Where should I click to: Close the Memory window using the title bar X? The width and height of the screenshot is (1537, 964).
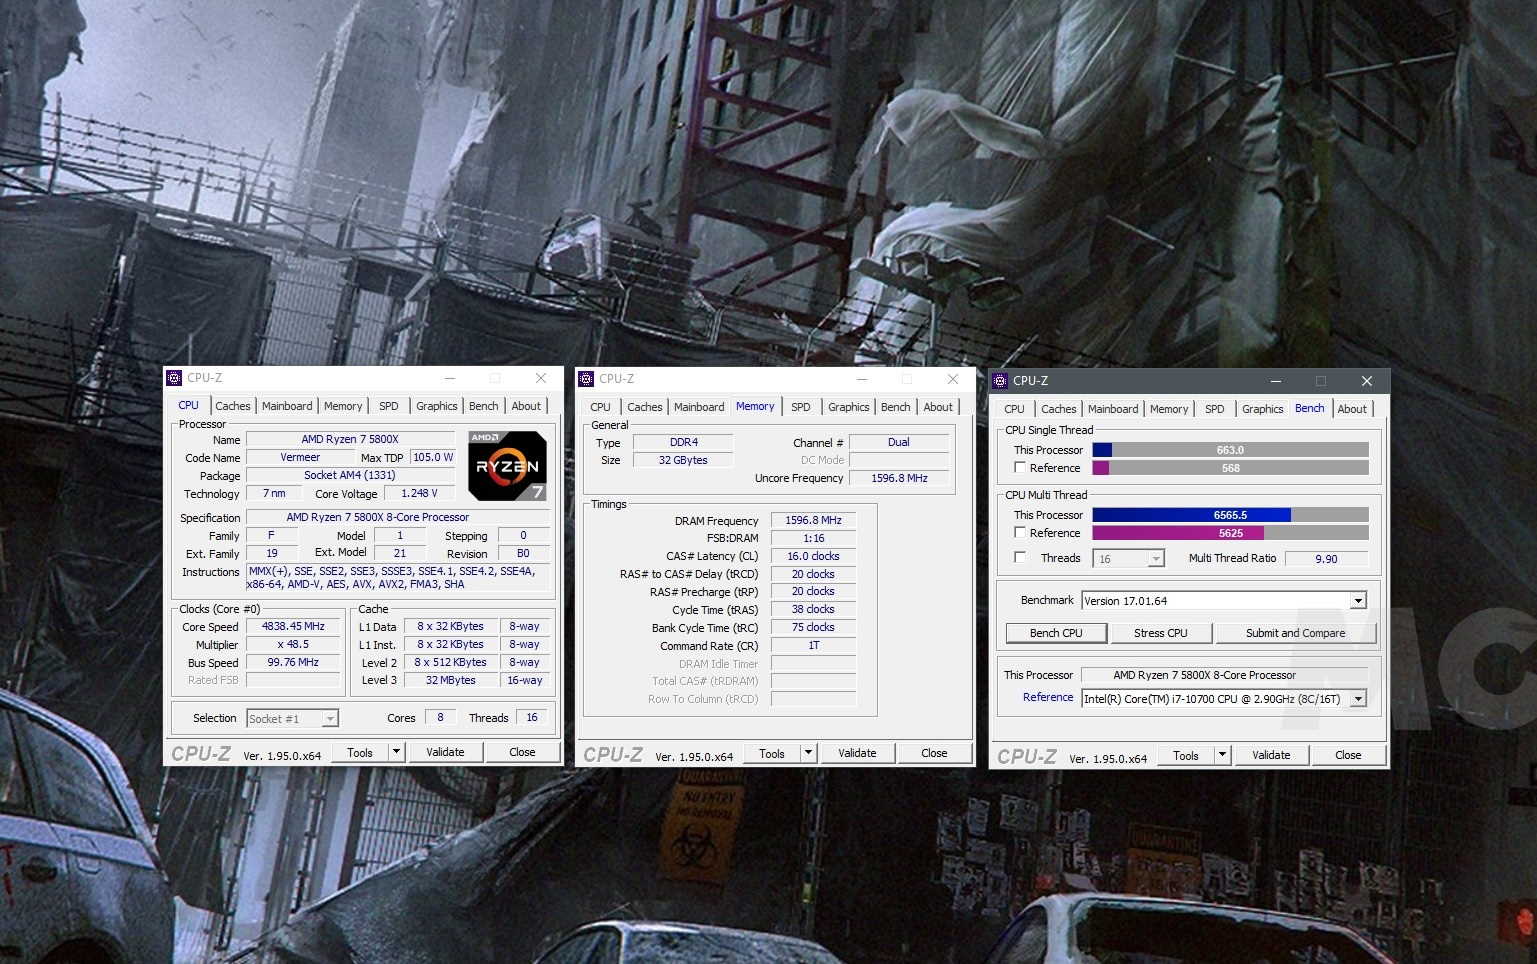[952, 379]
